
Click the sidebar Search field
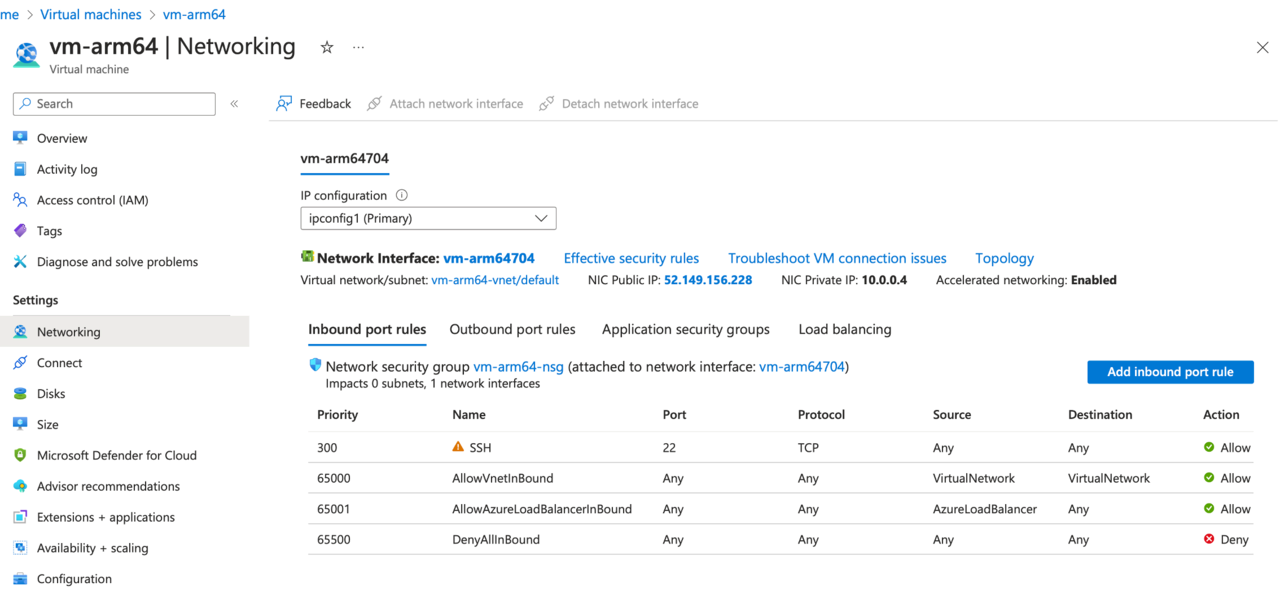[114, 104]
